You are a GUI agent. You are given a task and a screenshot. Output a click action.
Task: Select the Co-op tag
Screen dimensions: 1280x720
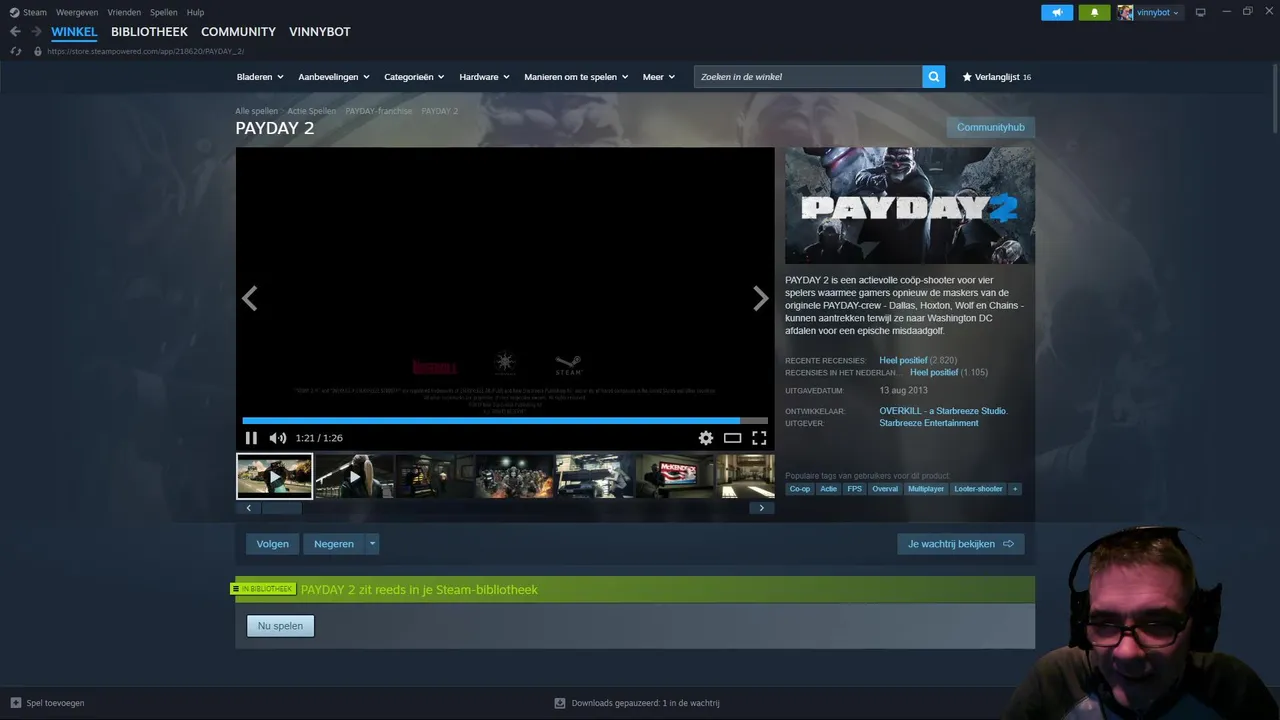click(x=800, y=489)
